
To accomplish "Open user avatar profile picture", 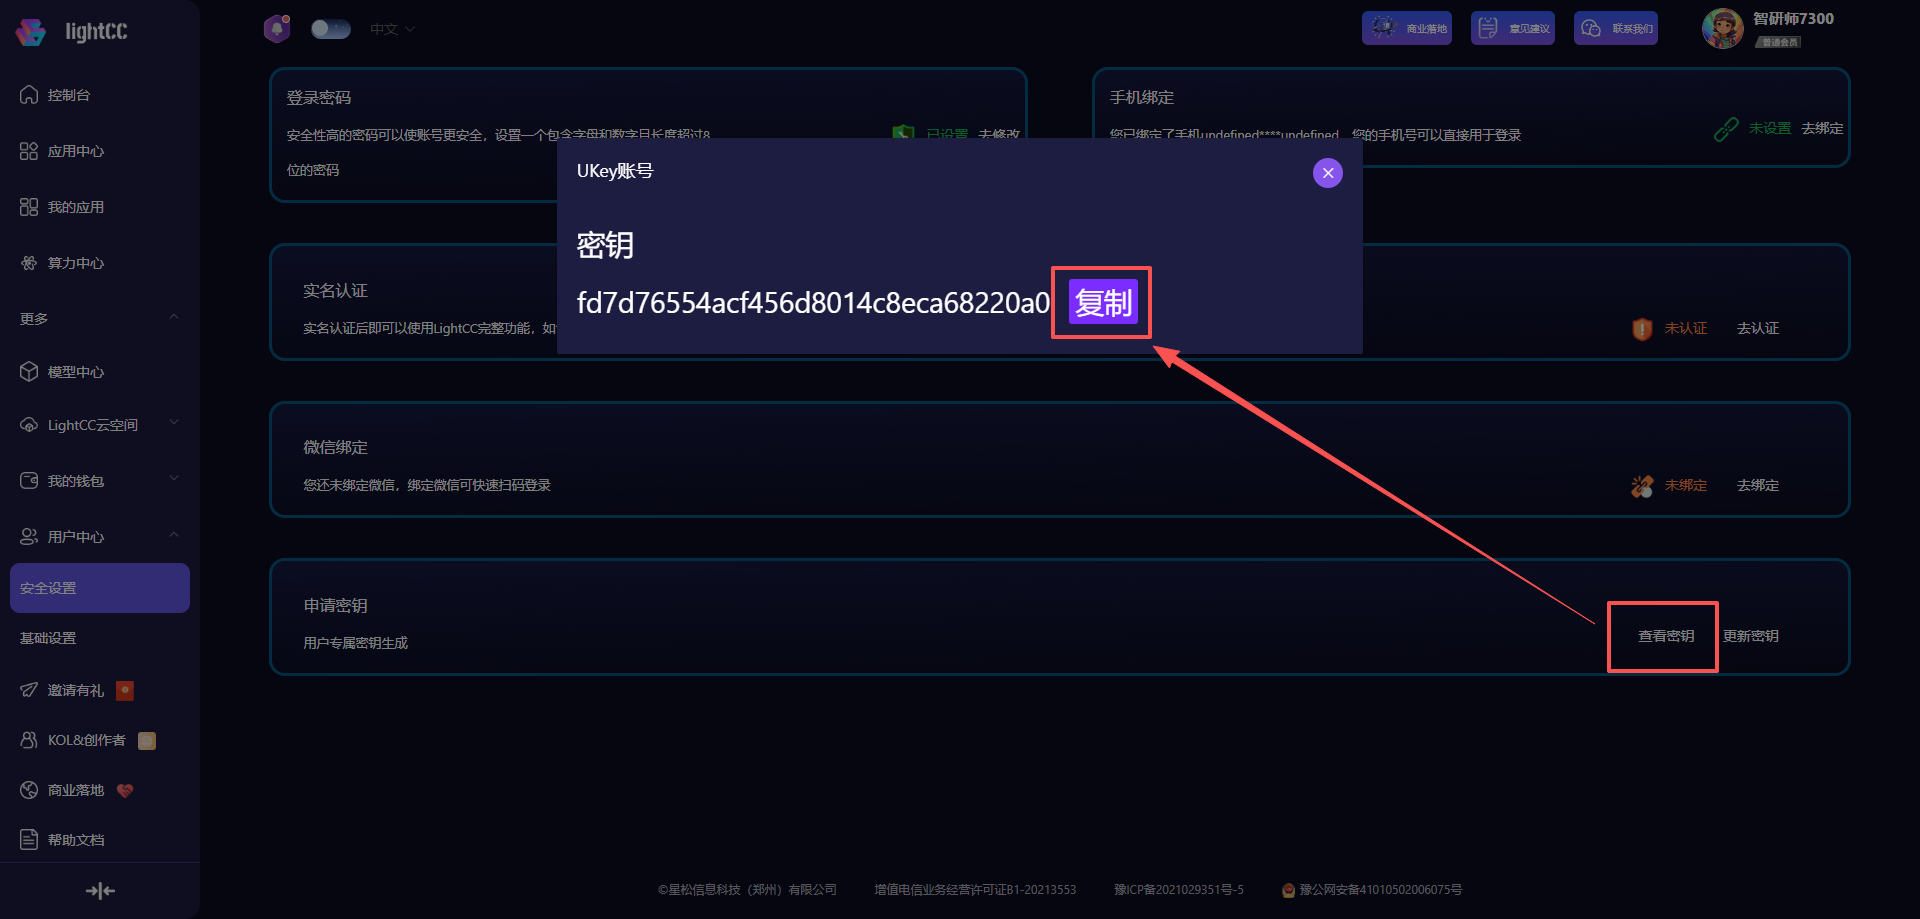I will tap(1722, 28).
